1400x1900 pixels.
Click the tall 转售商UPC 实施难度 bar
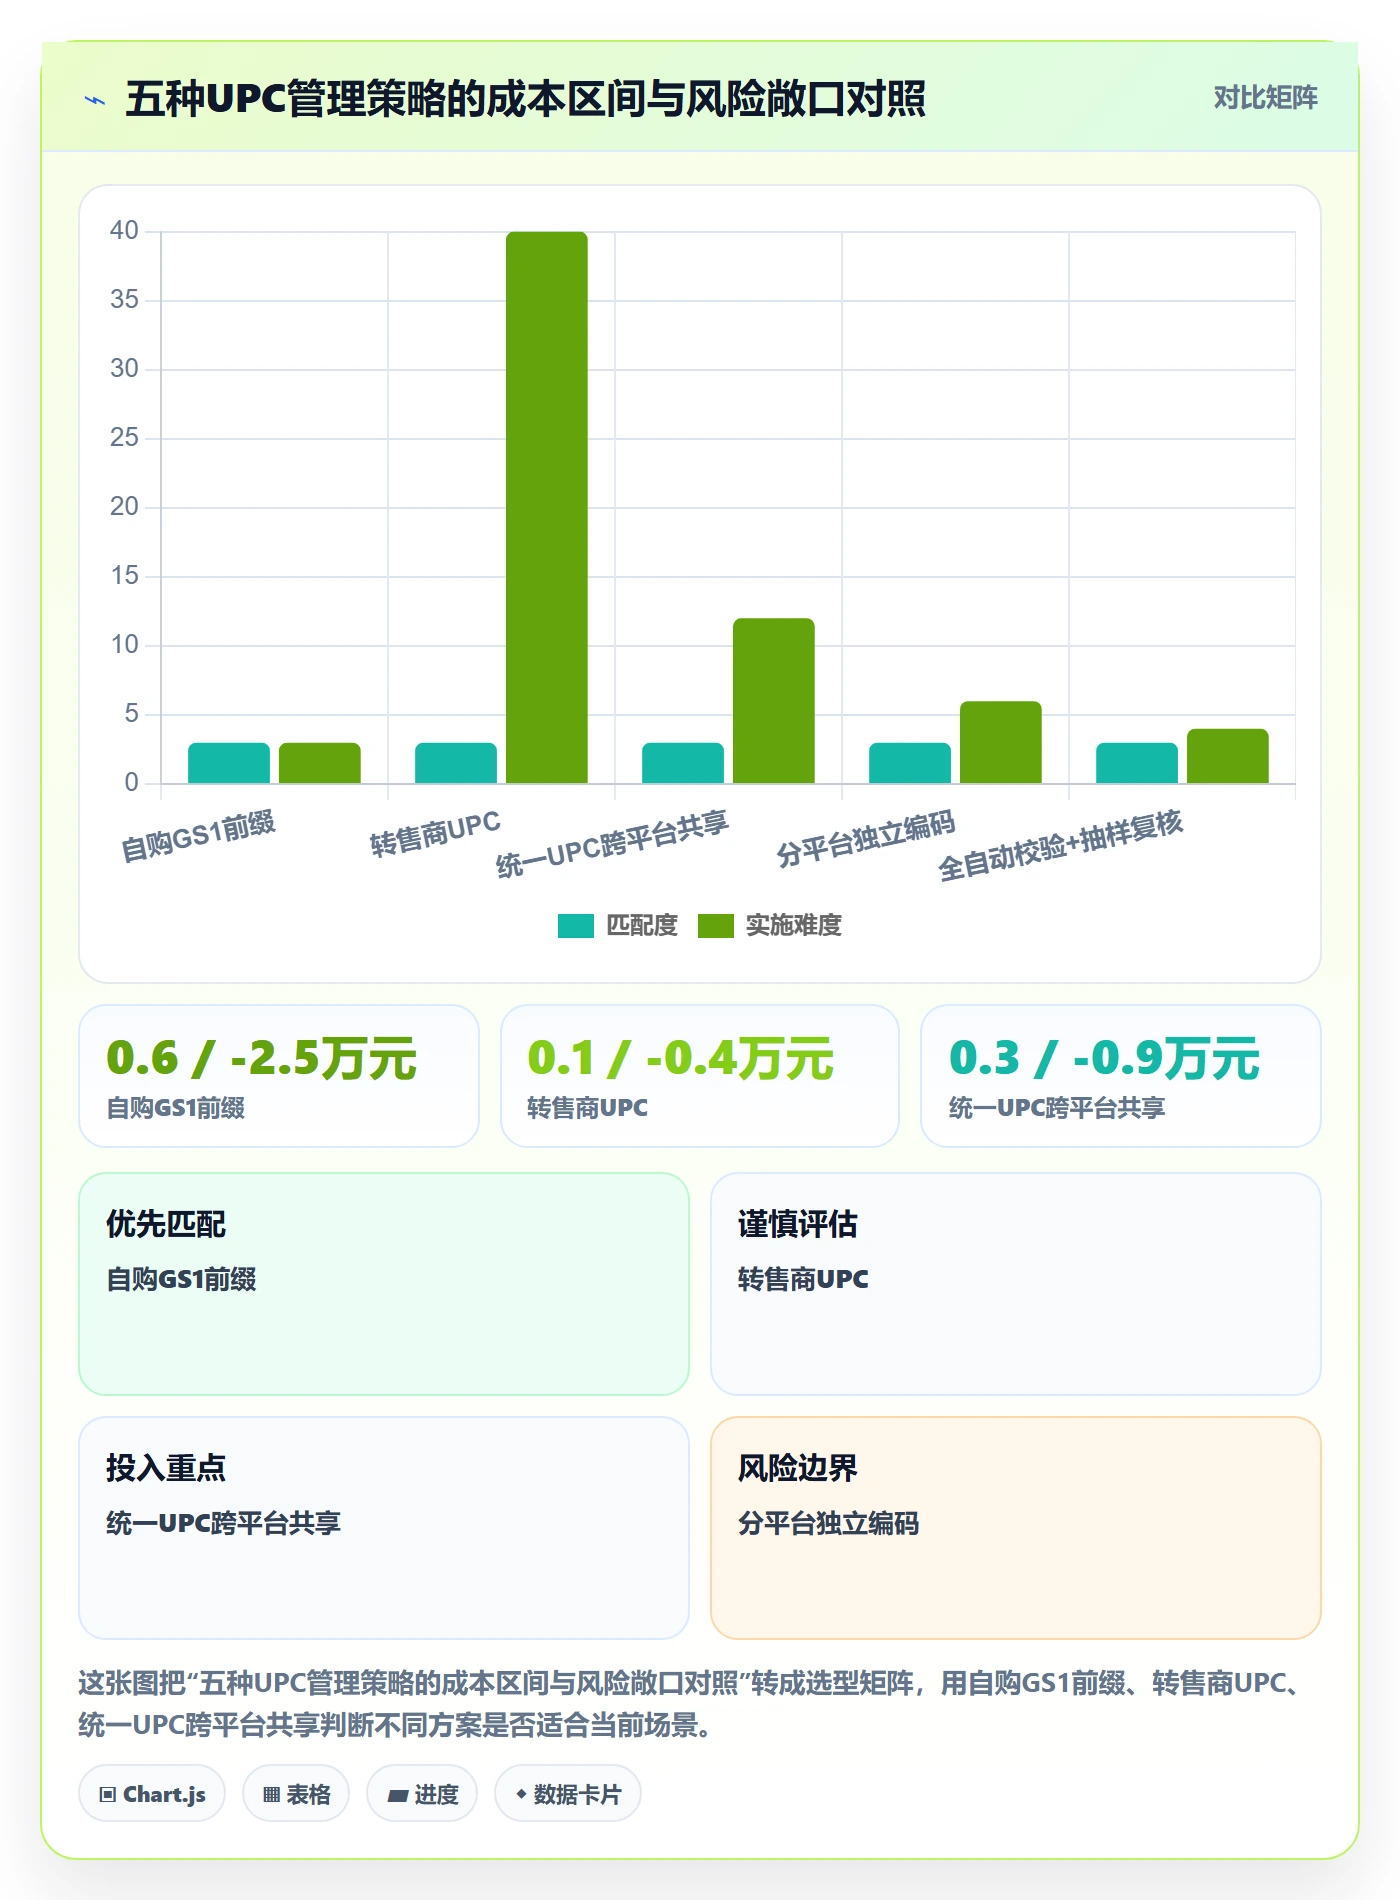coord(547,507)
